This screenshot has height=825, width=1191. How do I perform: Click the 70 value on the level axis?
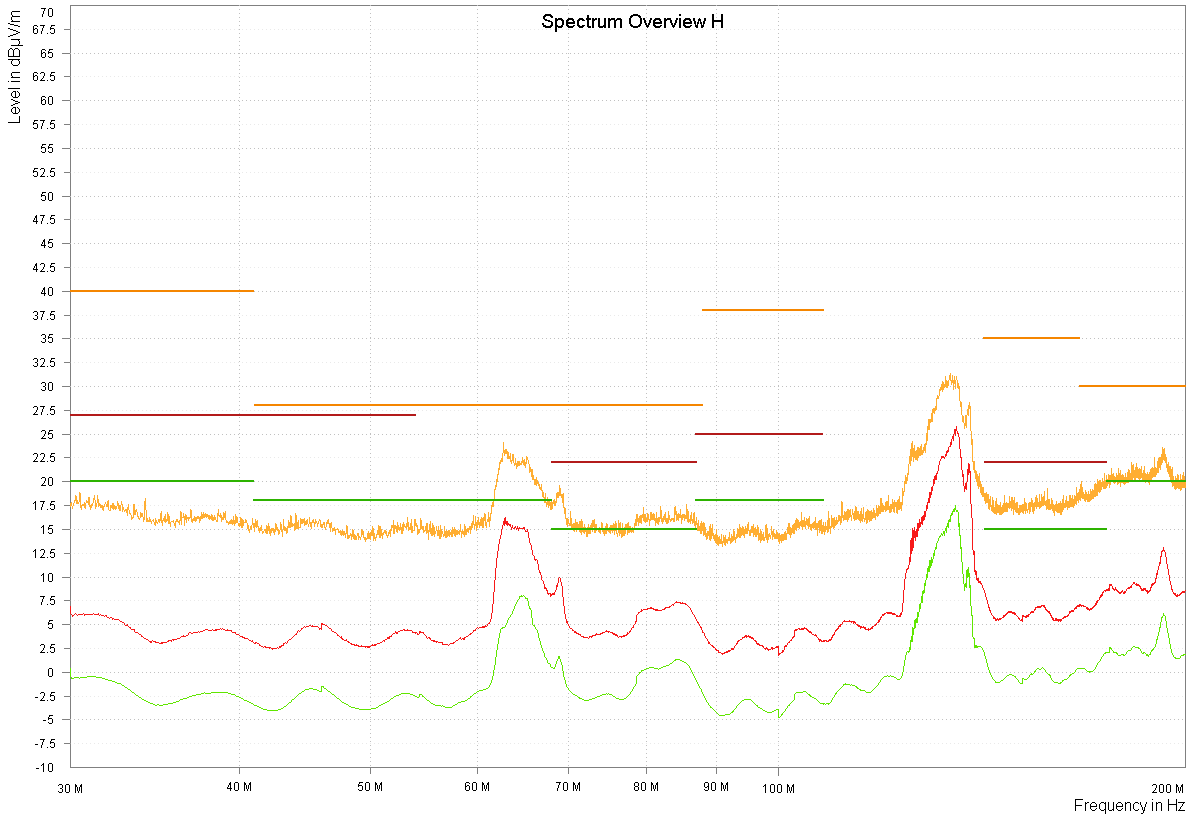click(47, 12)
